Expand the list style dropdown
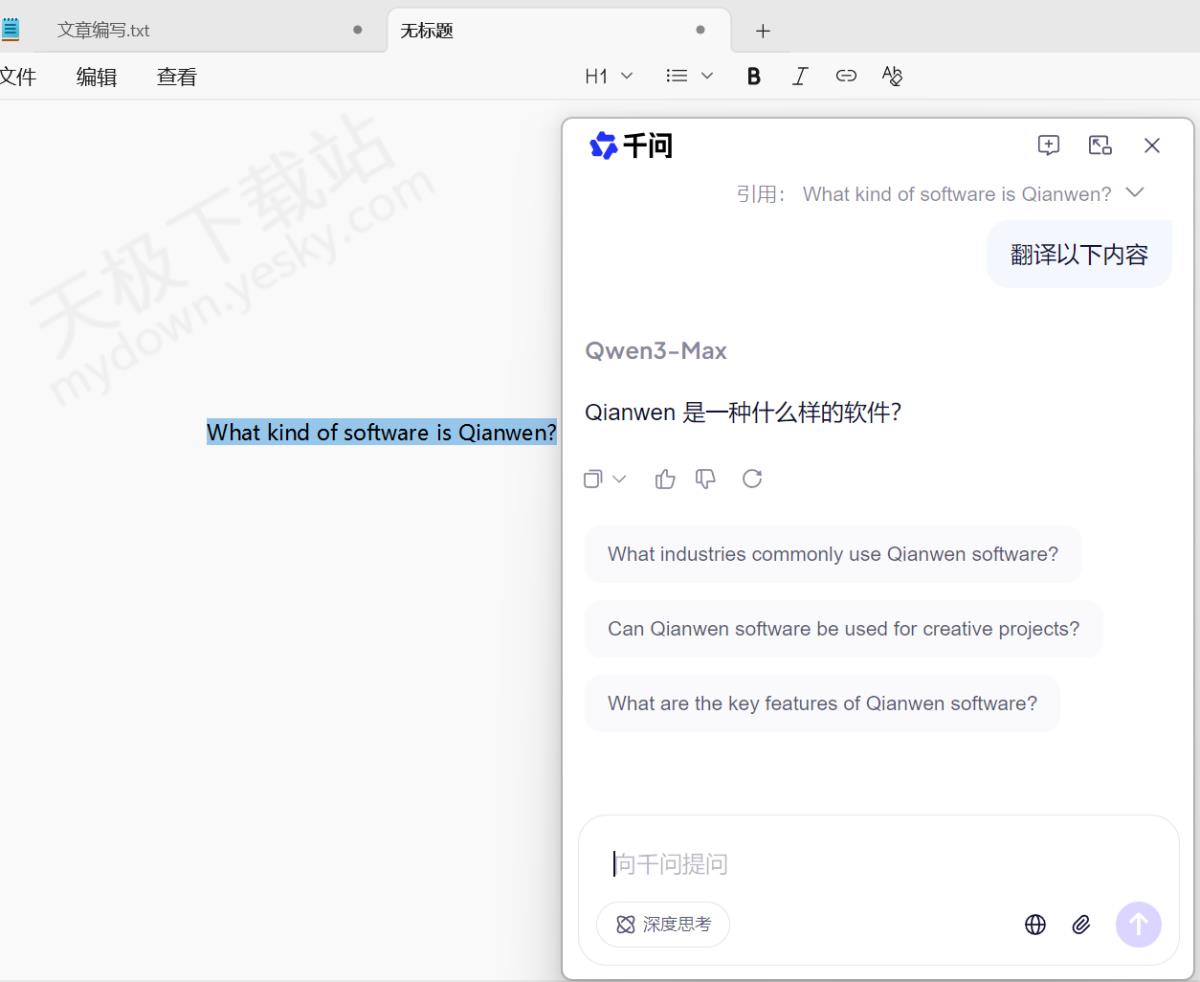 coord(689,76)
